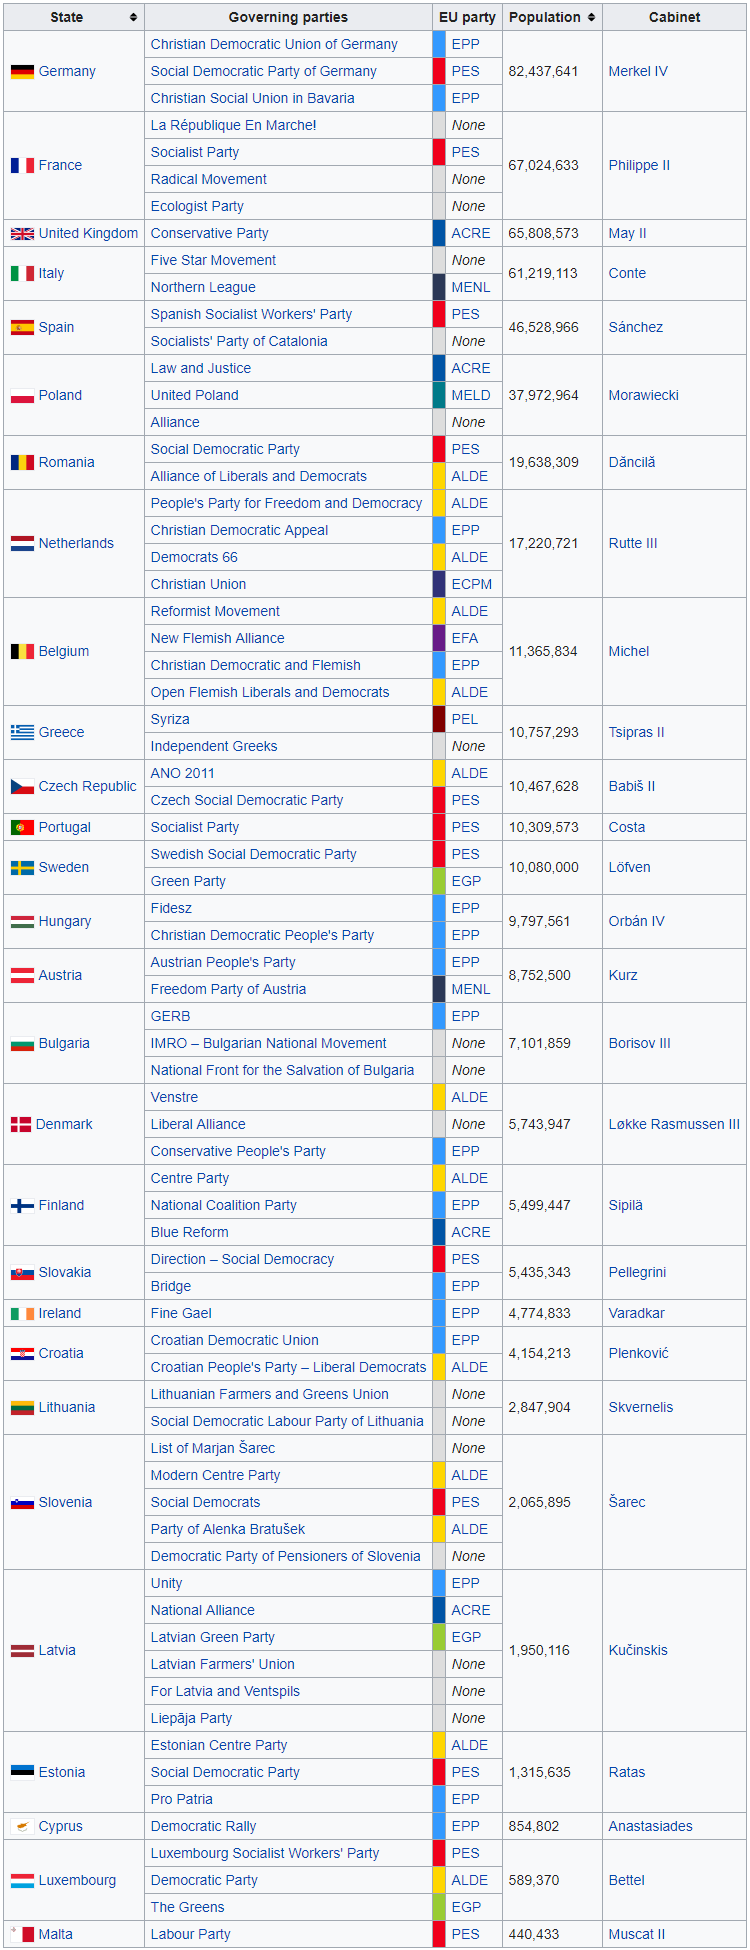Screen dimensions: 750x1950
Task: Click the Greece flag icon
Action: pos(22,733)
